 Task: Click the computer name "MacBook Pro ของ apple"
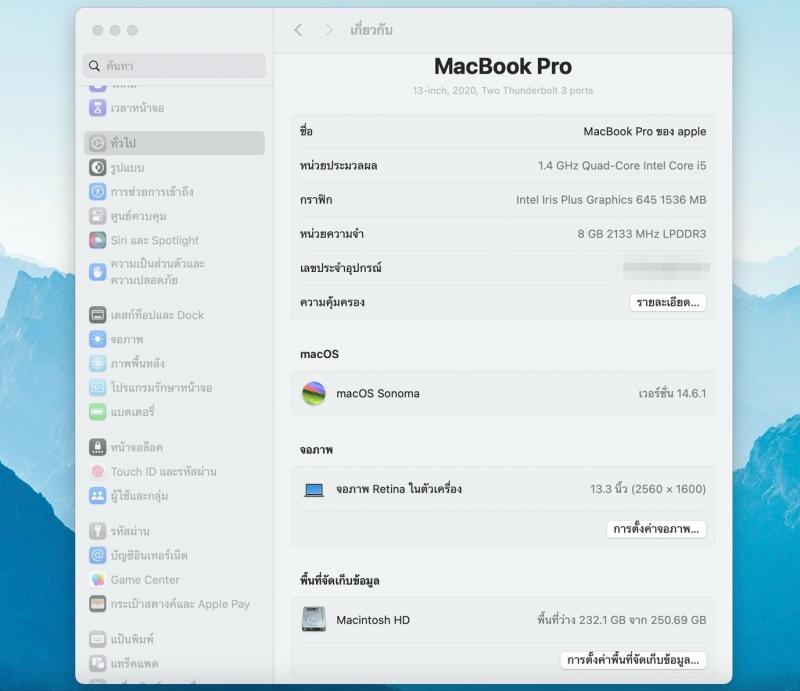tap(645, 131)
